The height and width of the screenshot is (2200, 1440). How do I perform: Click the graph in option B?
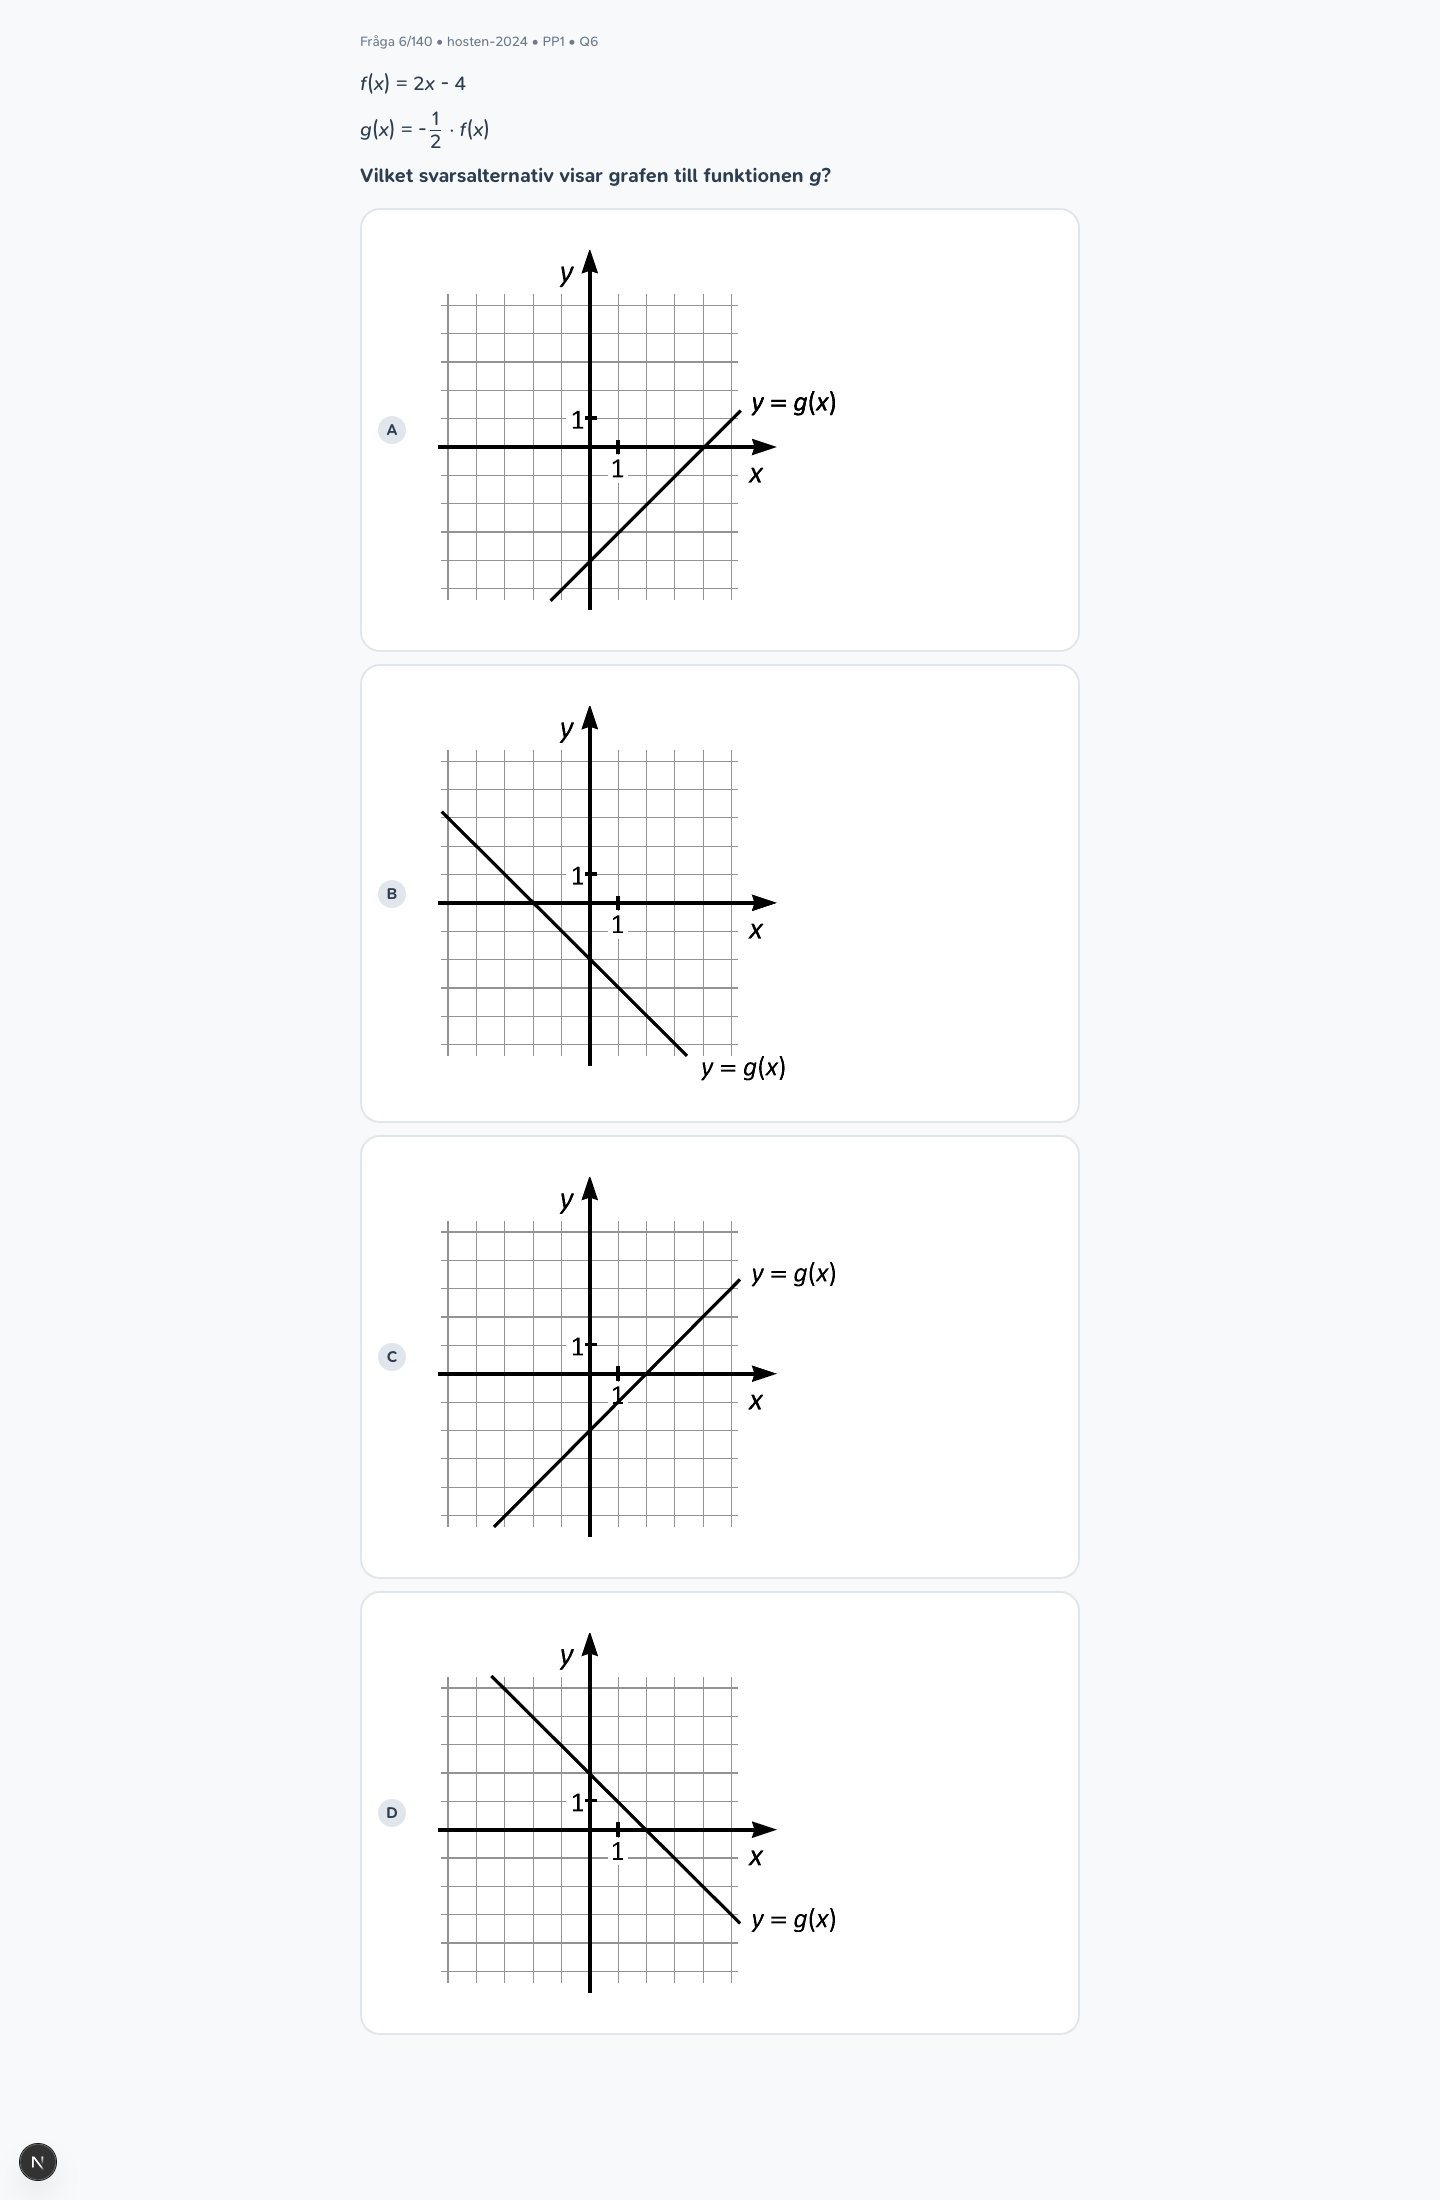(x=612, y=894)
